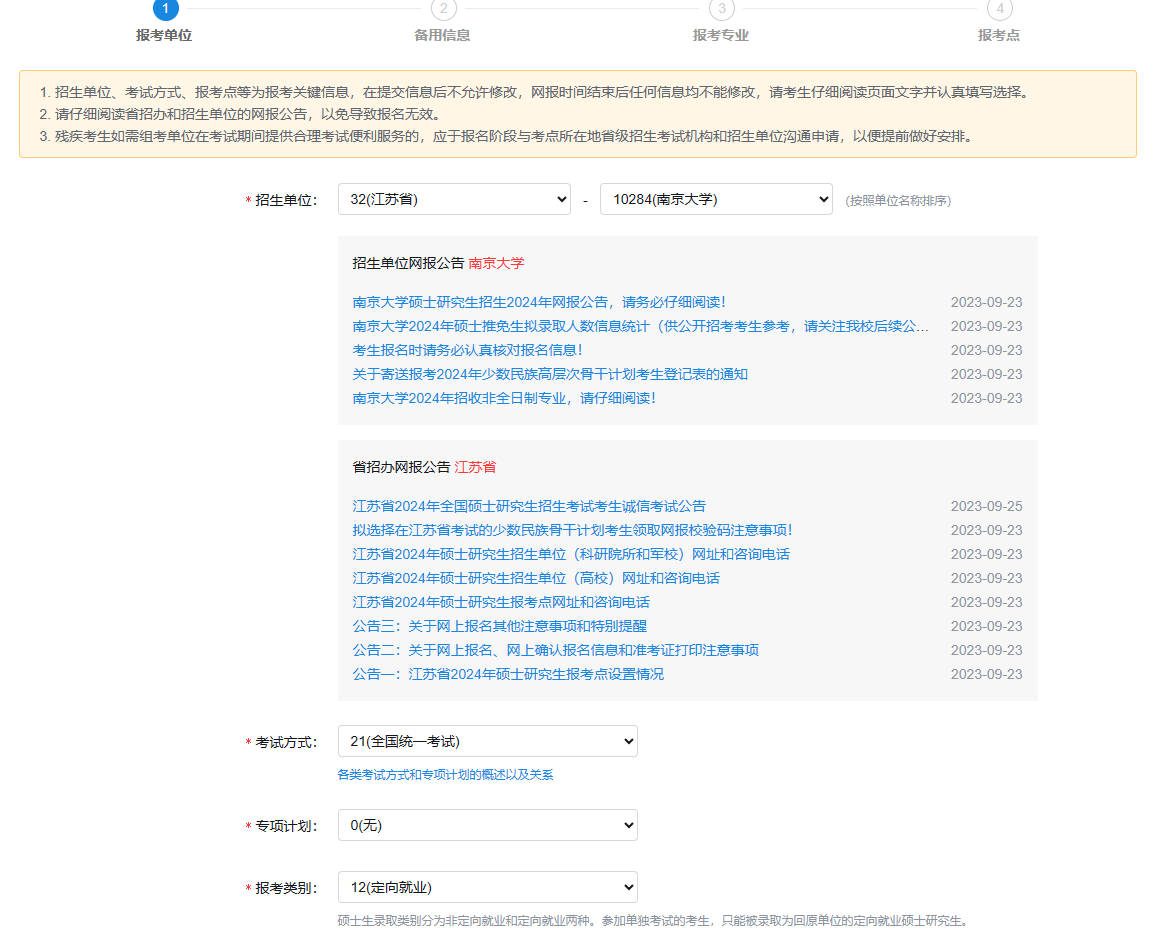This screenshot has width=1153, height=948.
Task: Click the step 2 备用信息 circle
Action: pyautogui.click(x=443, y=8)
